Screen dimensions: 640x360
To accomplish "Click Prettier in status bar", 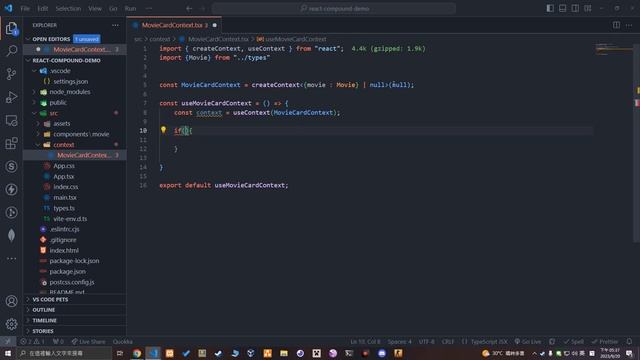I will [604, 341].
